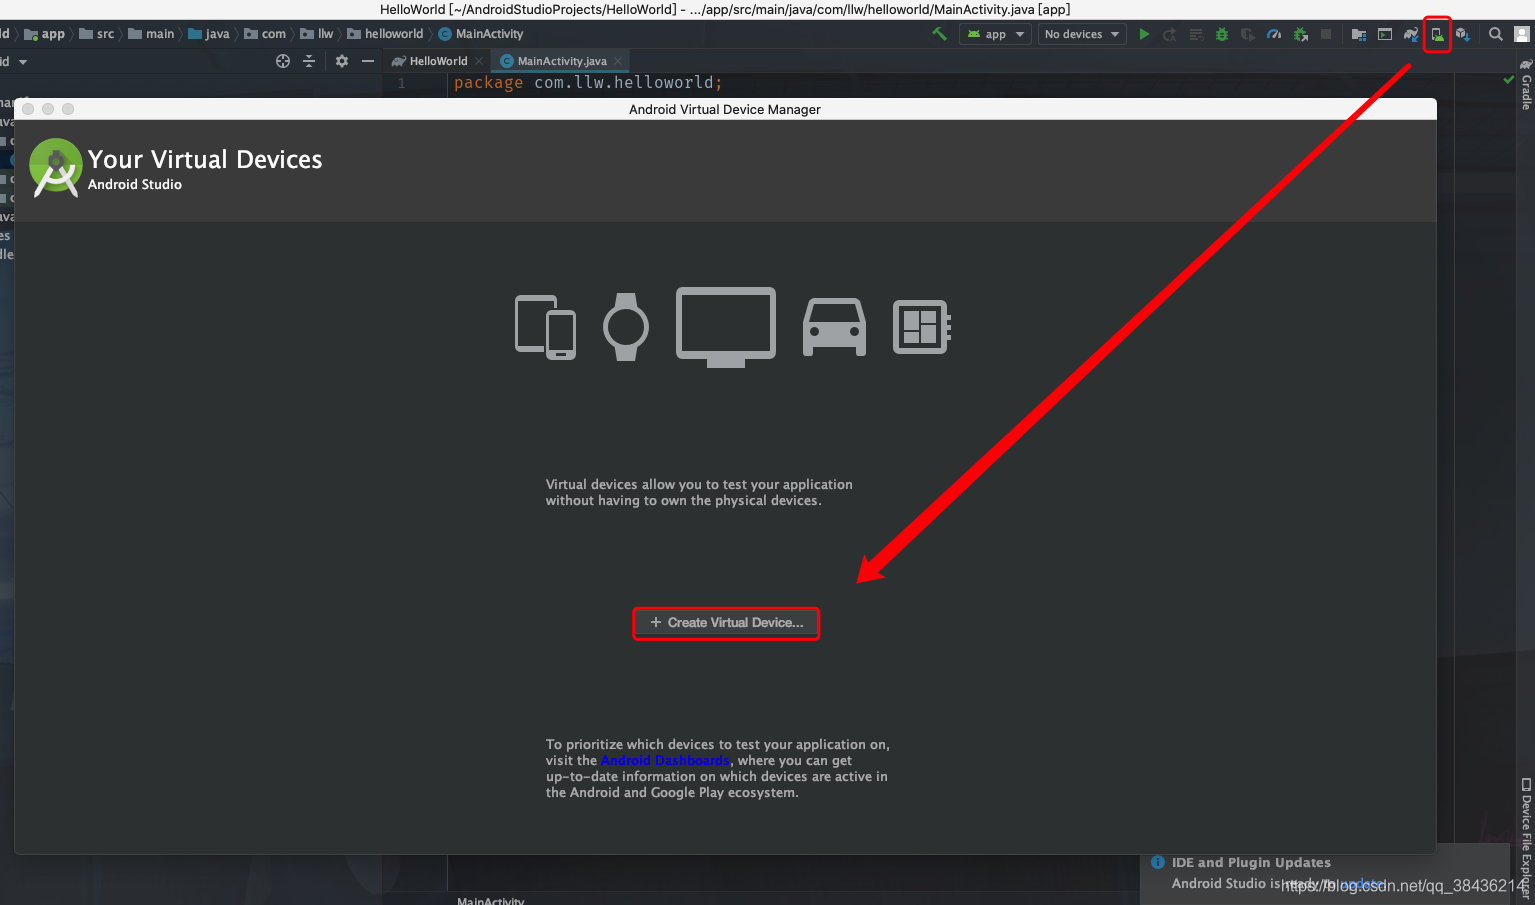Click the app breadcrumb in navigation bar
This screenshot has height=905, width=1535.
[45, 34]
